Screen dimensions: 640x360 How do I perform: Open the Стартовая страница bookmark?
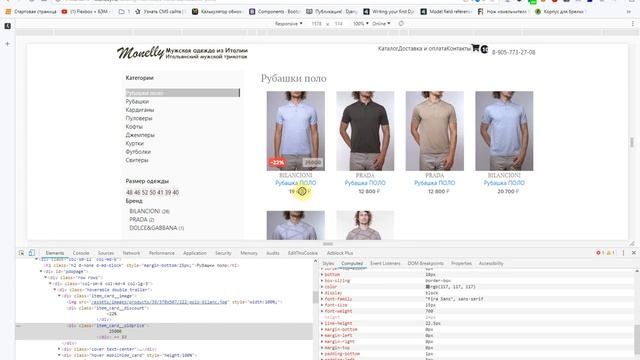point(31,12)
